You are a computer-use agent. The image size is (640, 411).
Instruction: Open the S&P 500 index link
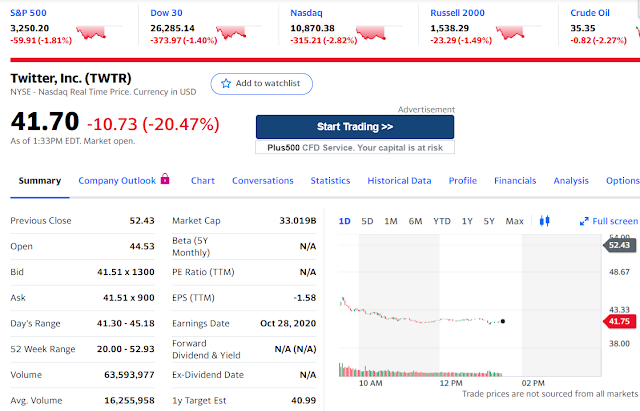(28, 13)
